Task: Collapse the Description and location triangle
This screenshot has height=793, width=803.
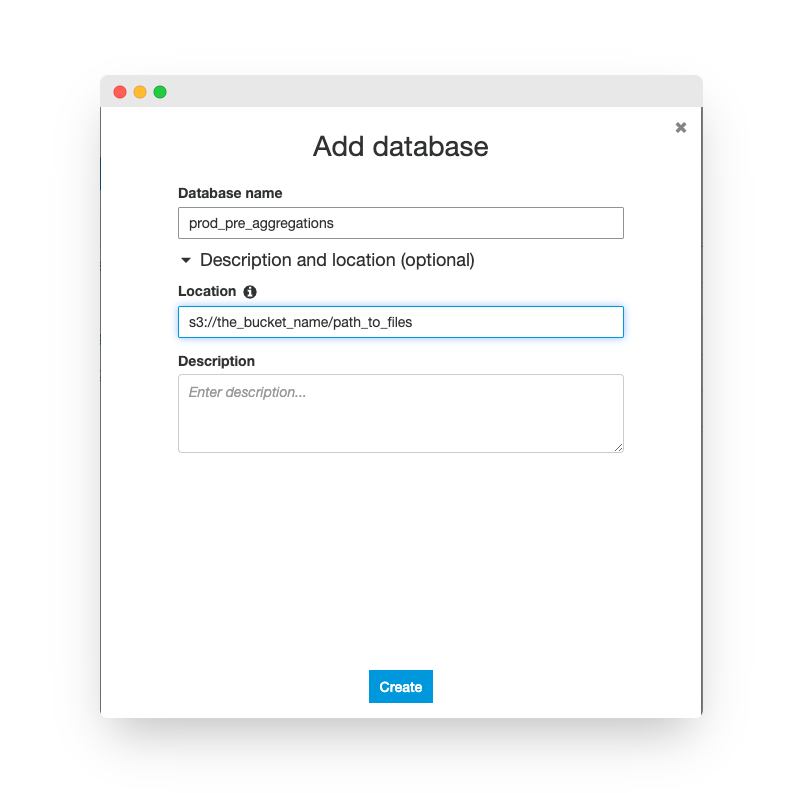Action: (186, 260)
